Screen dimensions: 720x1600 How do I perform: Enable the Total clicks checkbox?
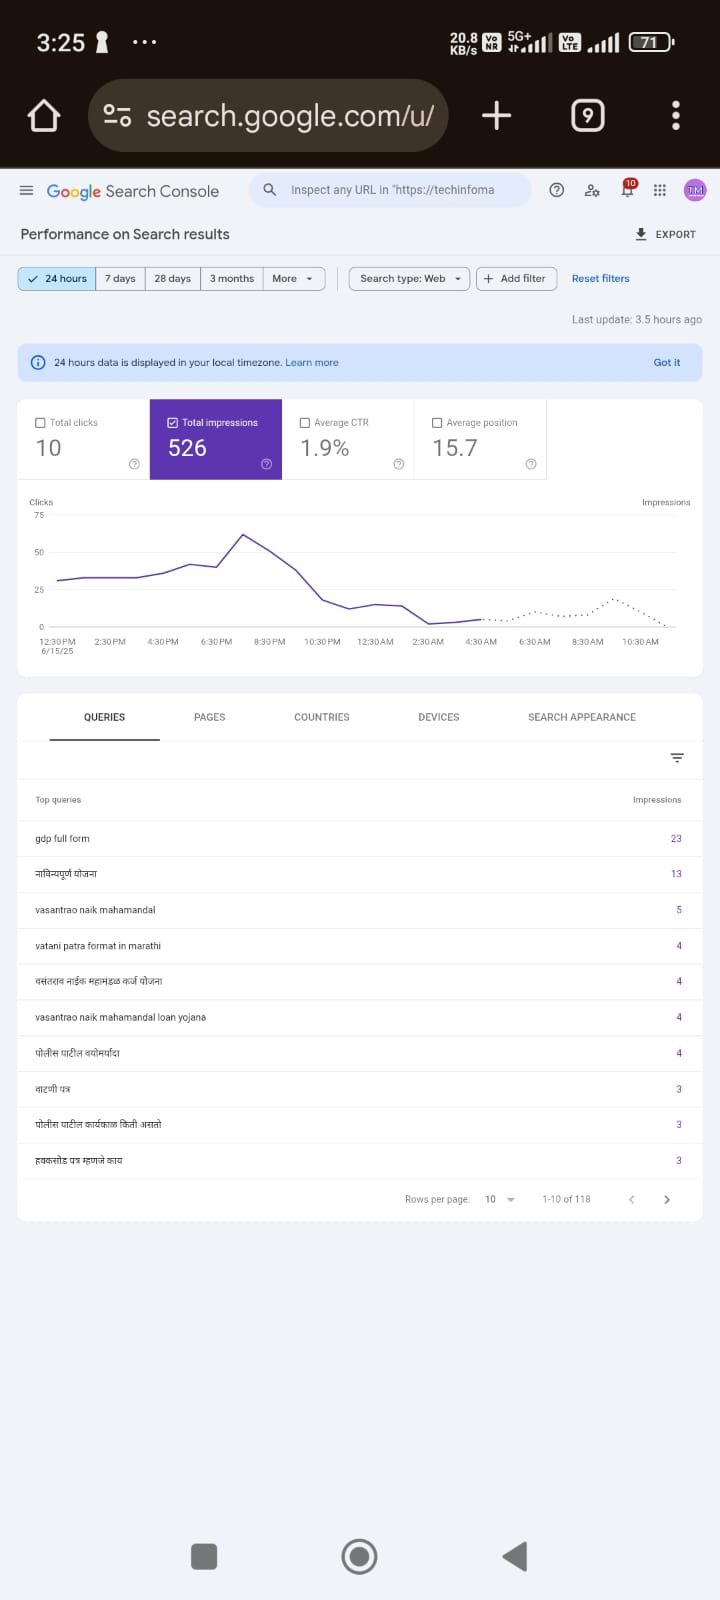click(40, 423)
